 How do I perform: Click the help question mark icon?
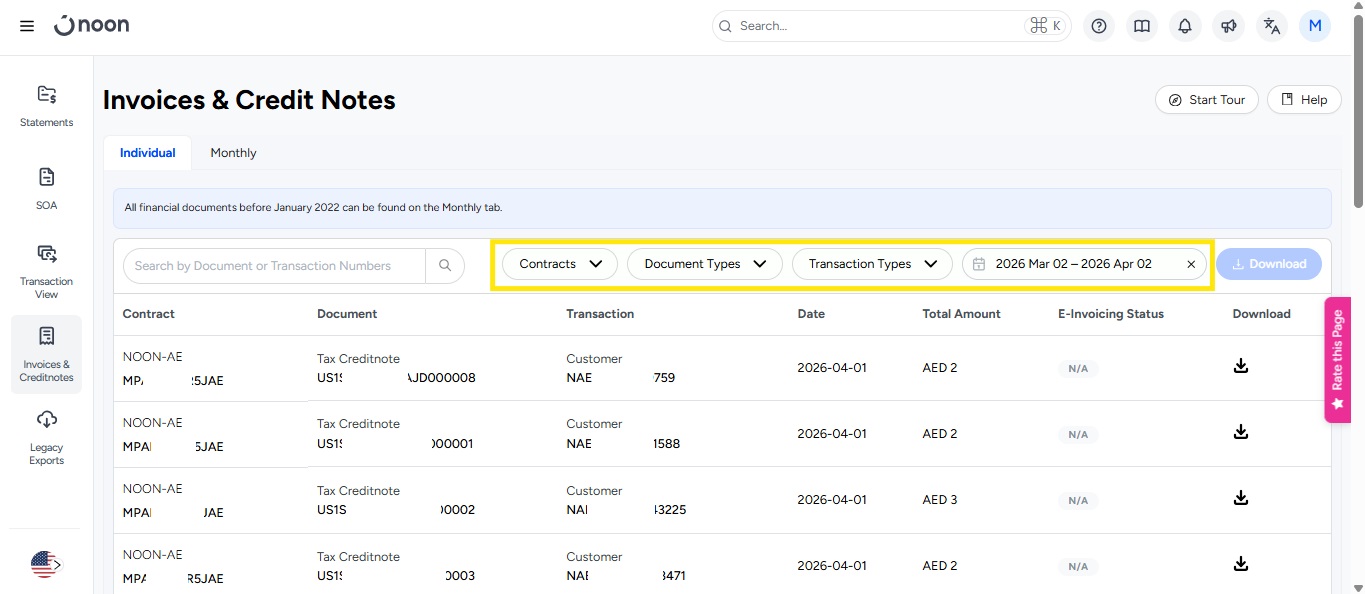click(1099, 26)
